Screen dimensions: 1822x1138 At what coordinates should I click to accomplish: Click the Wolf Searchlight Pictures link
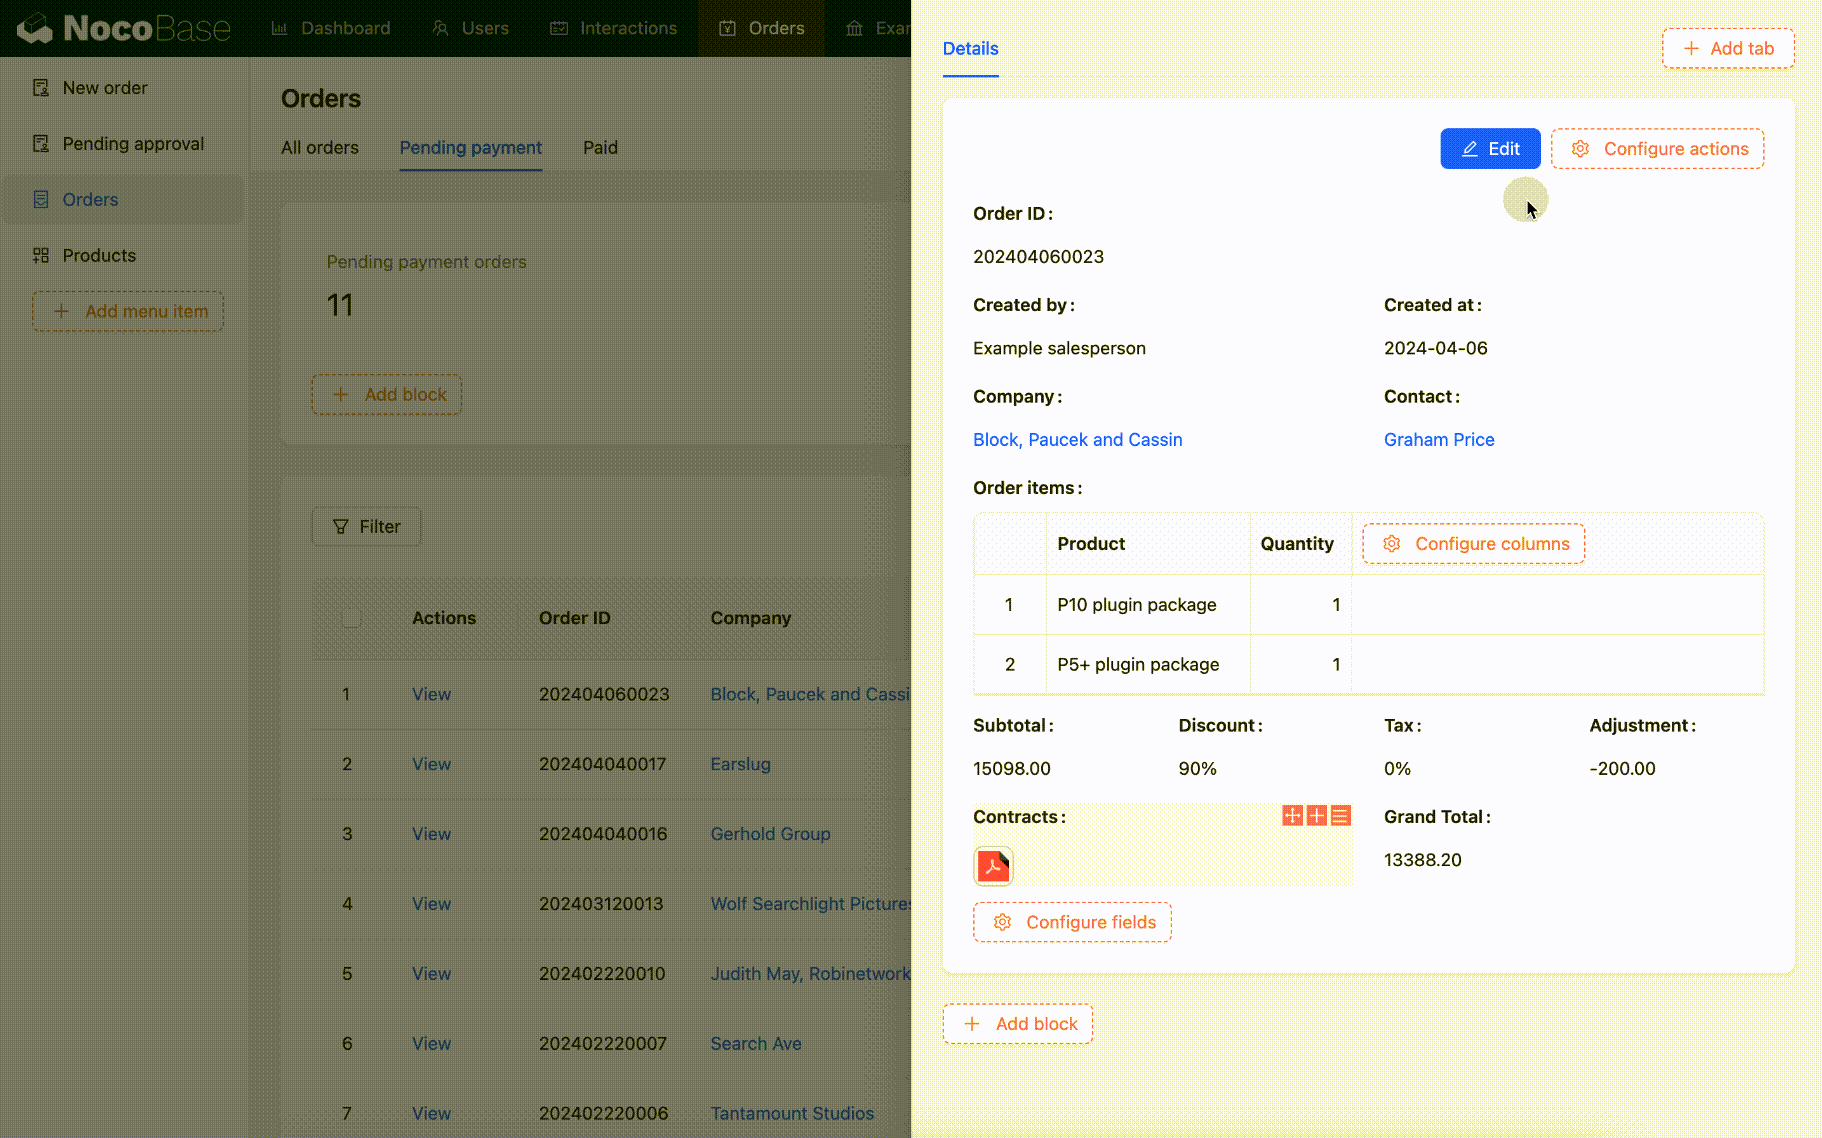pos(811,904)
